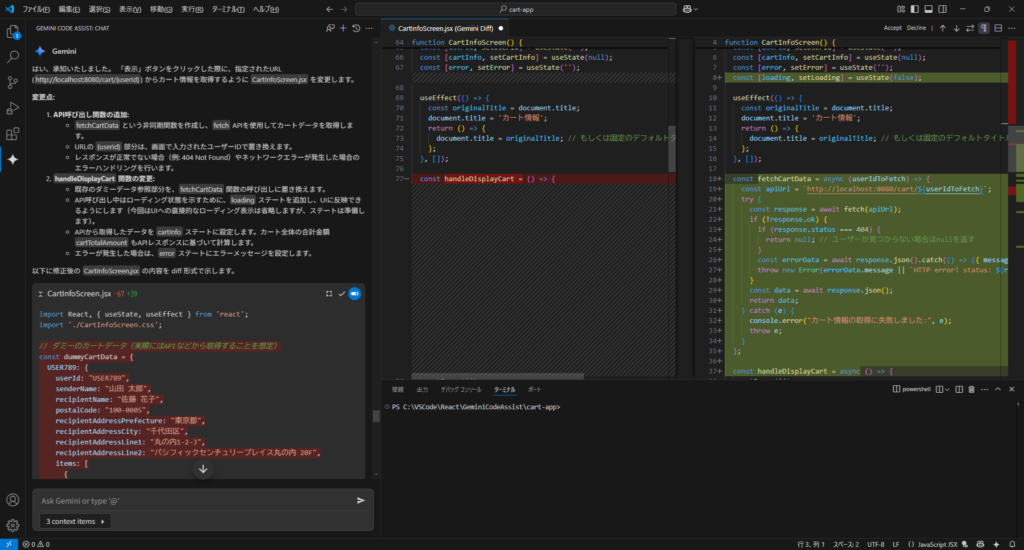Close the terminal panel

click(1012, 389)
